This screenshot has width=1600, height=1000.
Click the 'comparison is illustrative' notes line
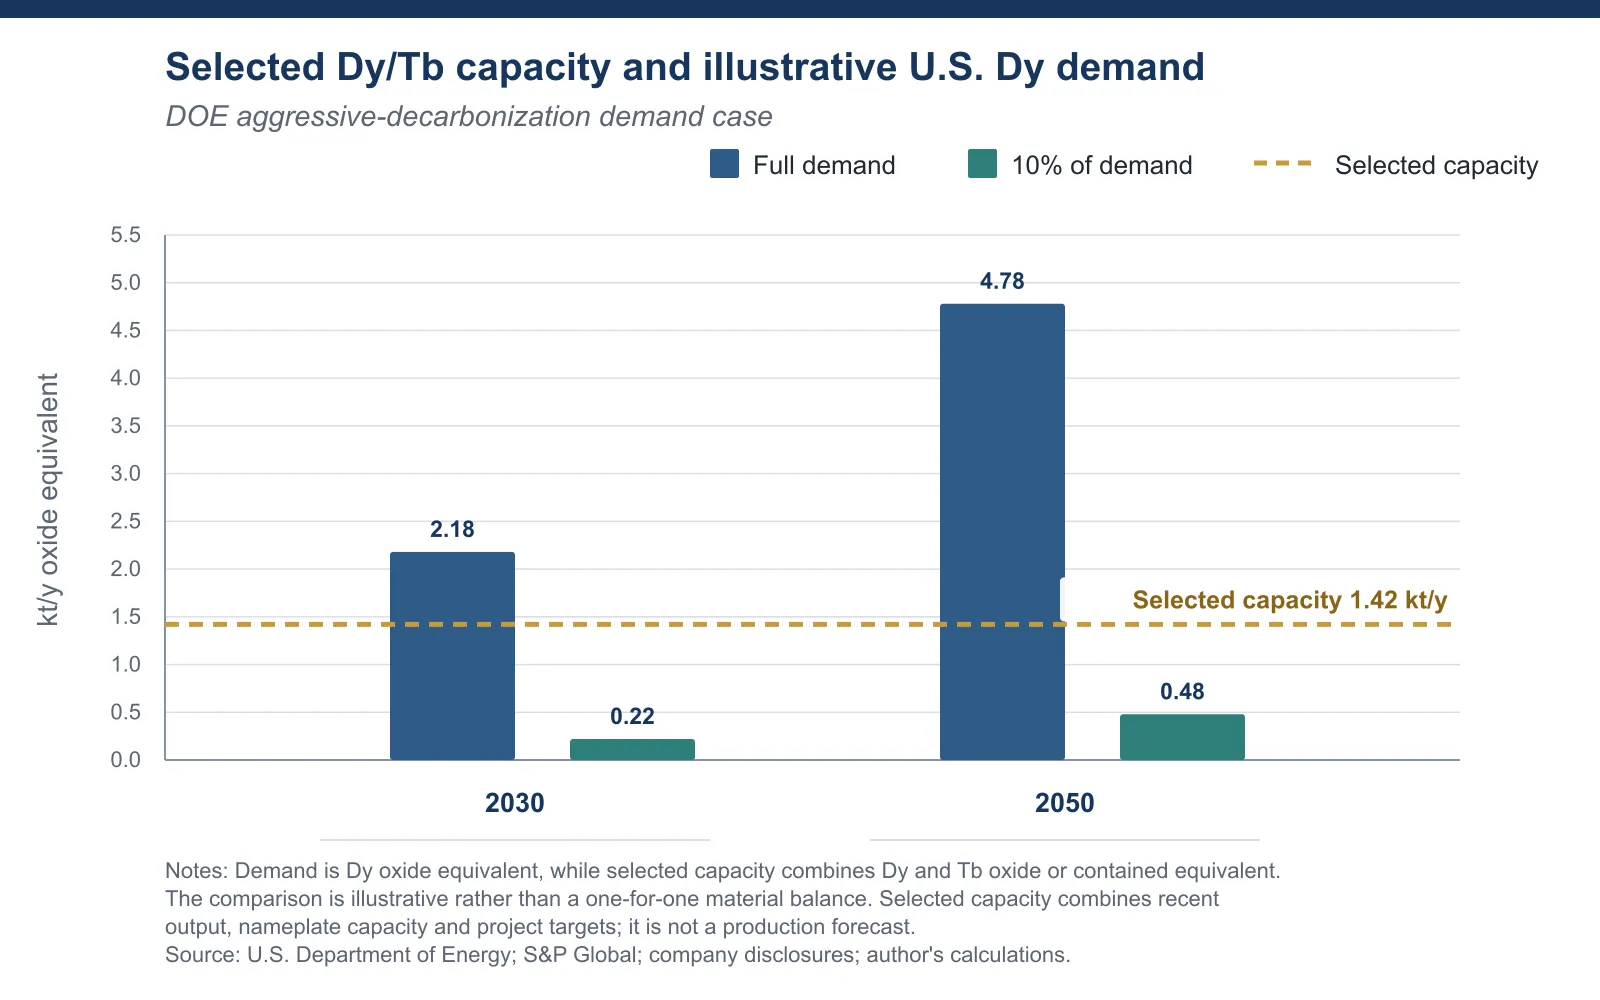point(692,899)
